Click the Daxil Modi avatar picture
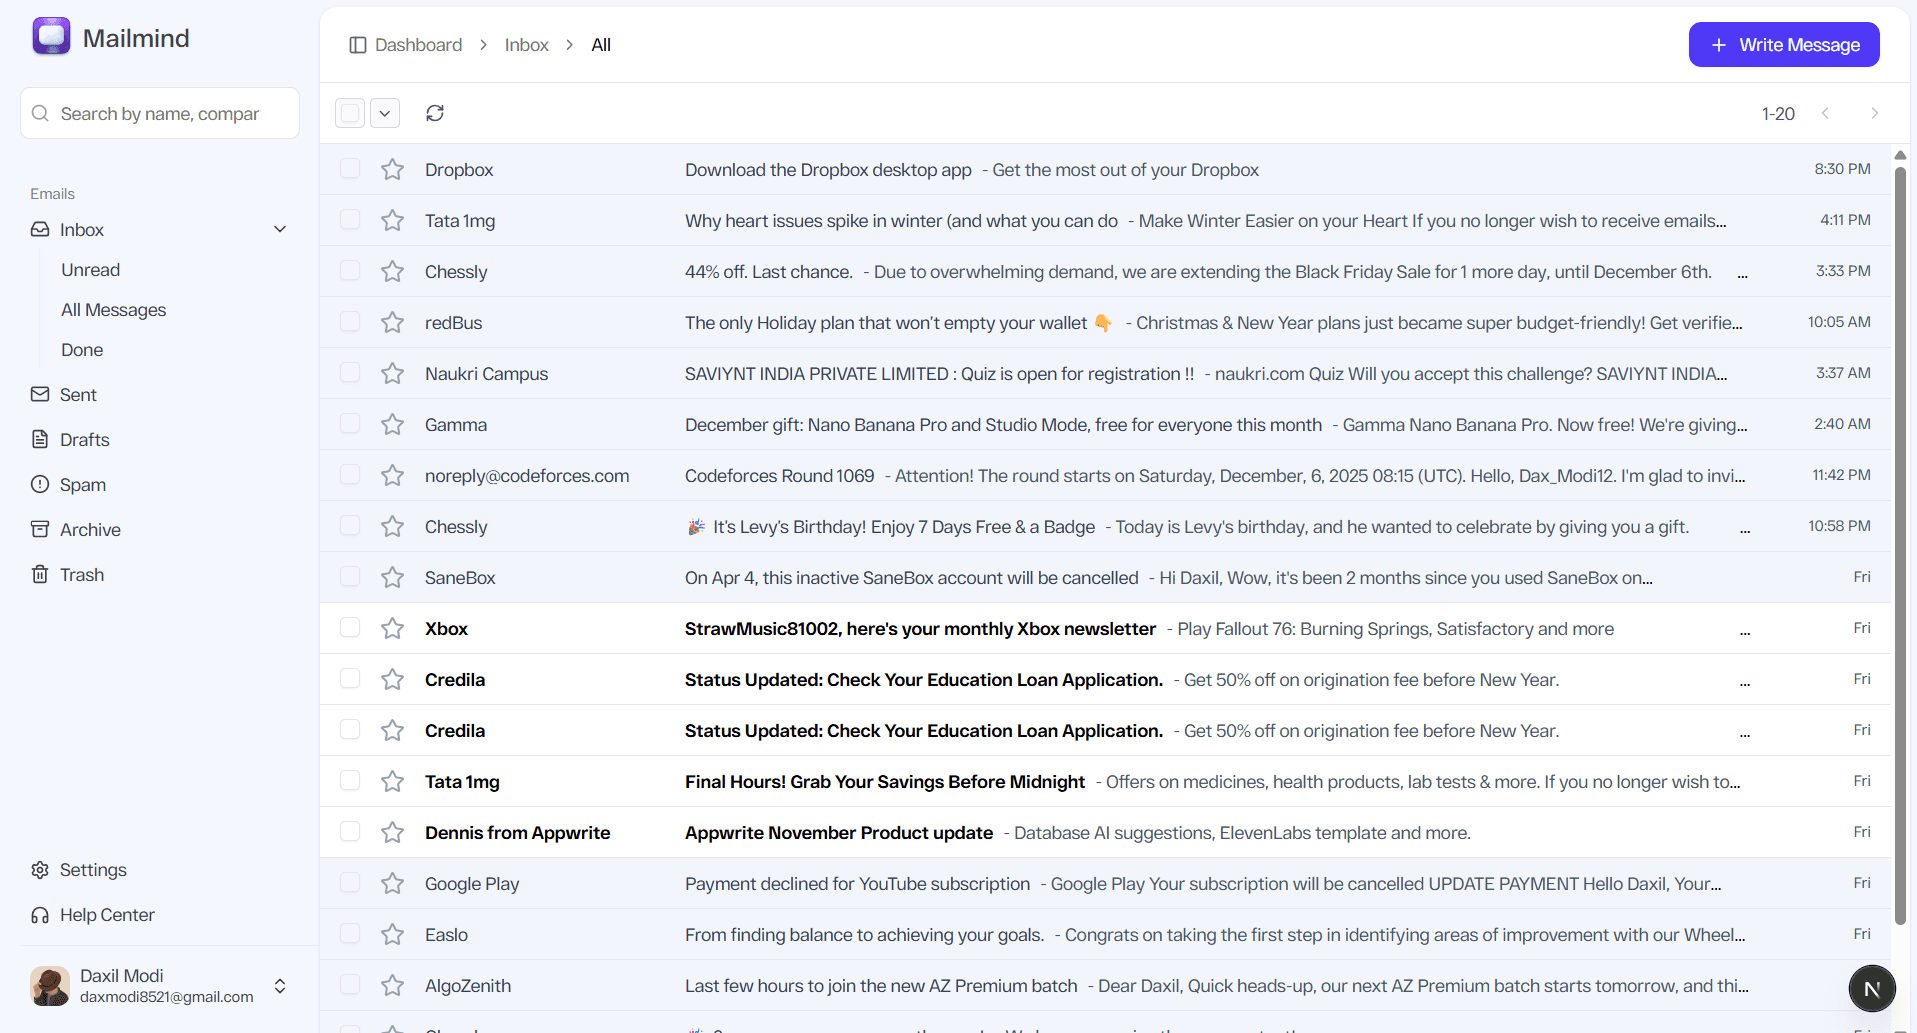Viewport: 1917px width, 1033px height. [x=50, y=986]
